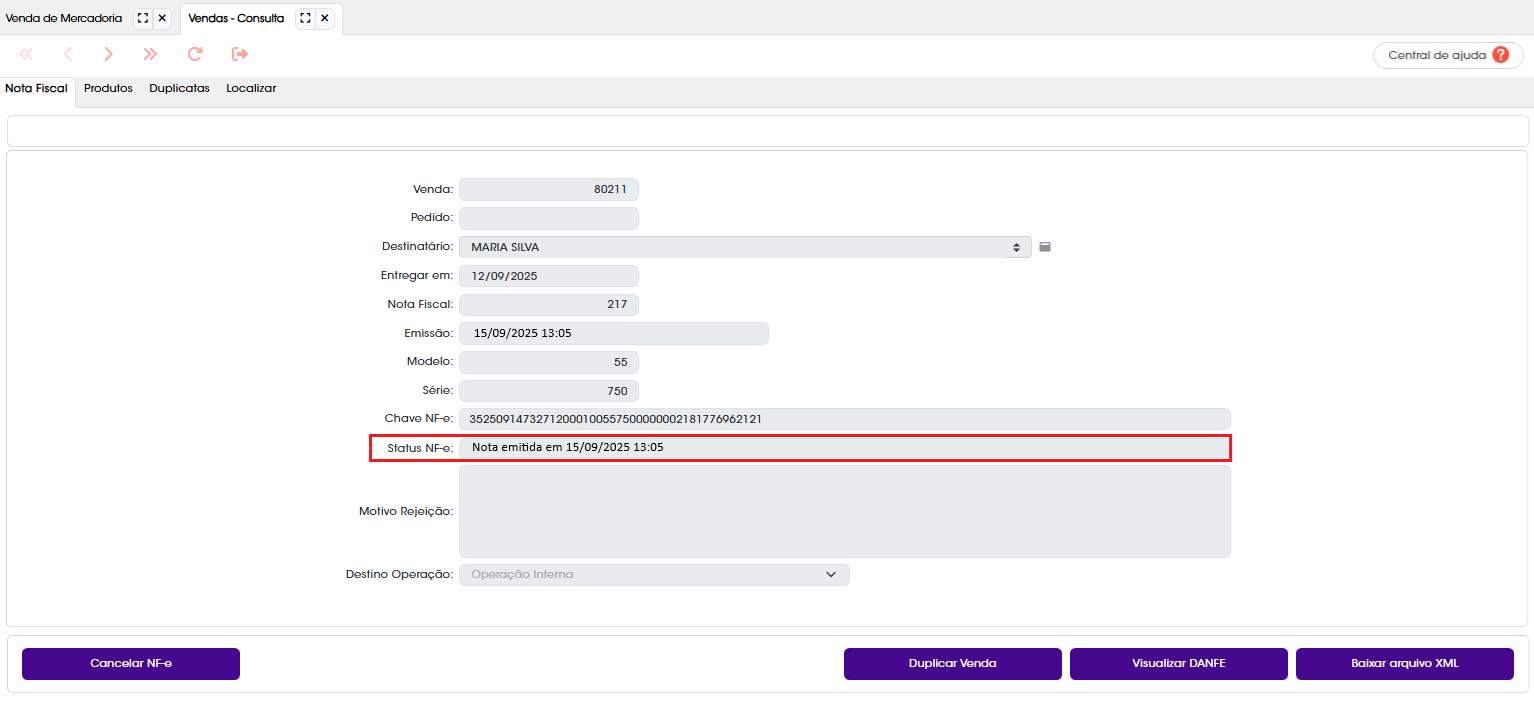Close the Venda de Mercadoria tab
1534x709 pixels.
pos(162,18)
